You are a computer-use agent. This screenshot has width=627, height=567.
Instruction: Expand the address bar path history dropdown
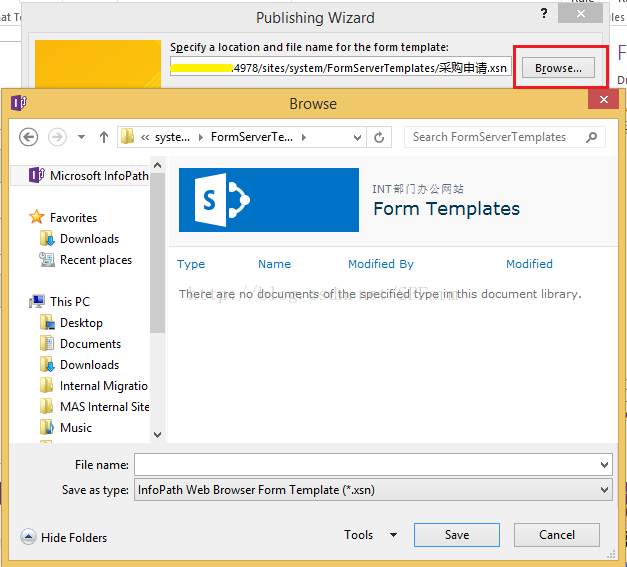pyautogui.click(x=357, y=138)
